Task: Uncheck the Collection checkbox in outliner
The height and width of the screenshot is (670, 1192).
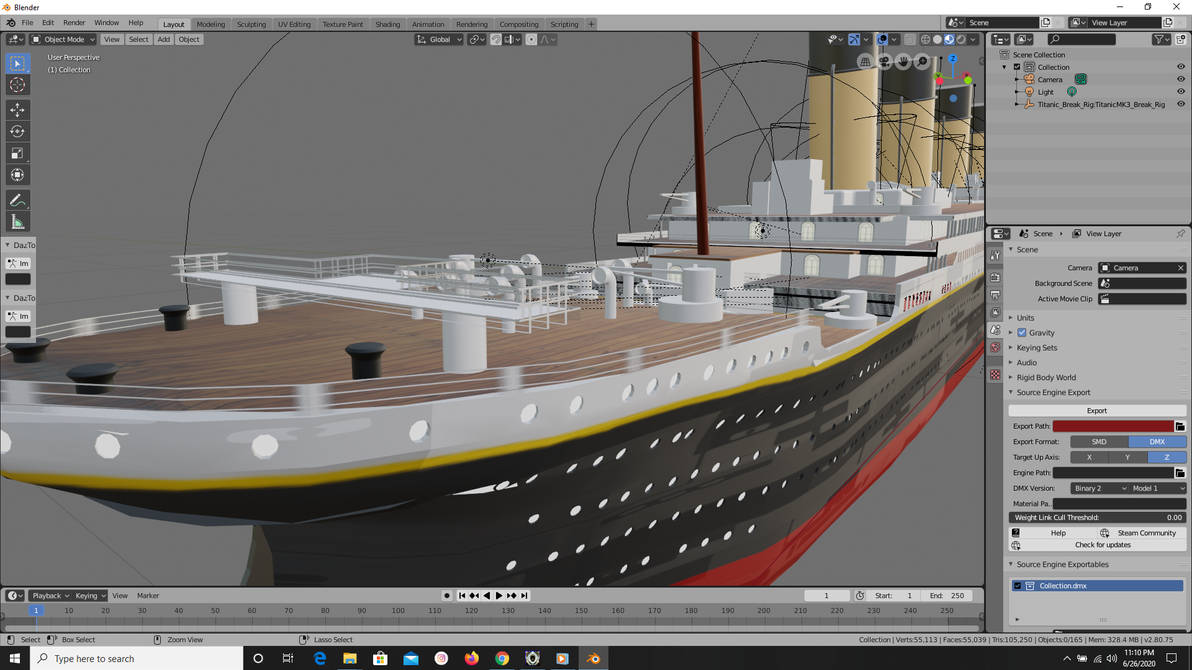Action: click(1016, 67)
